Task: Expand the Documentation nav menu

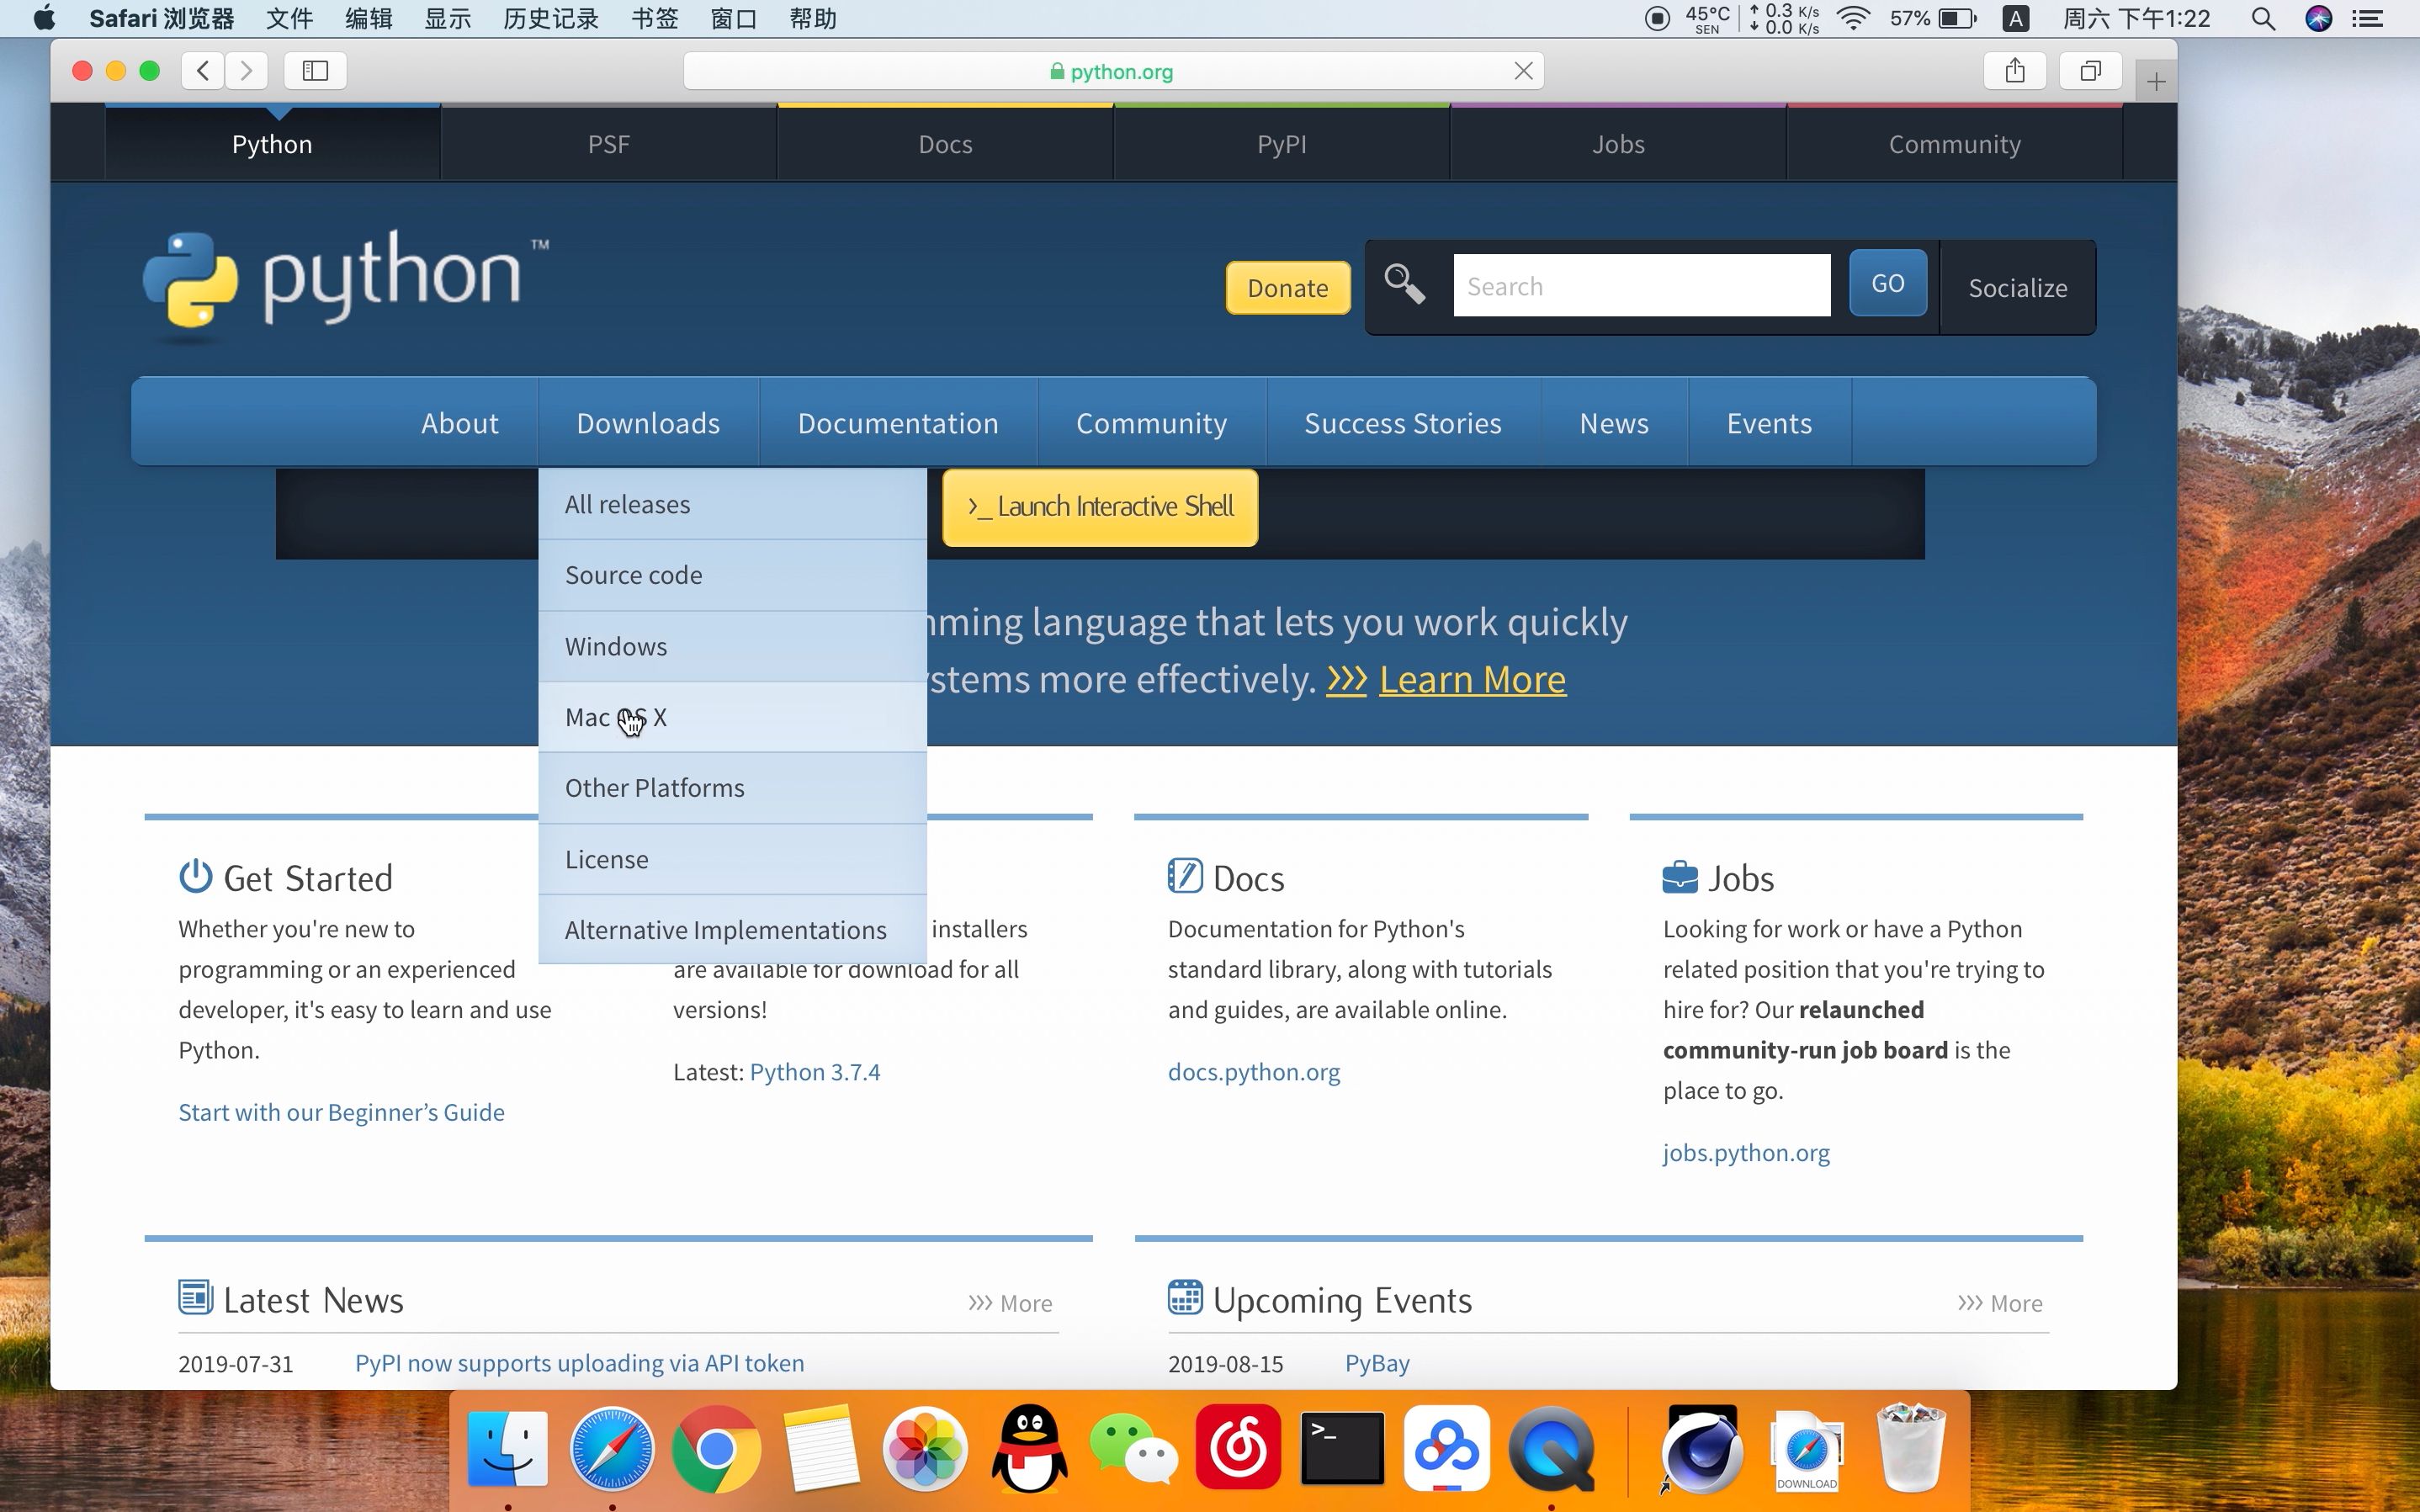Action: (x=897, y=423)
